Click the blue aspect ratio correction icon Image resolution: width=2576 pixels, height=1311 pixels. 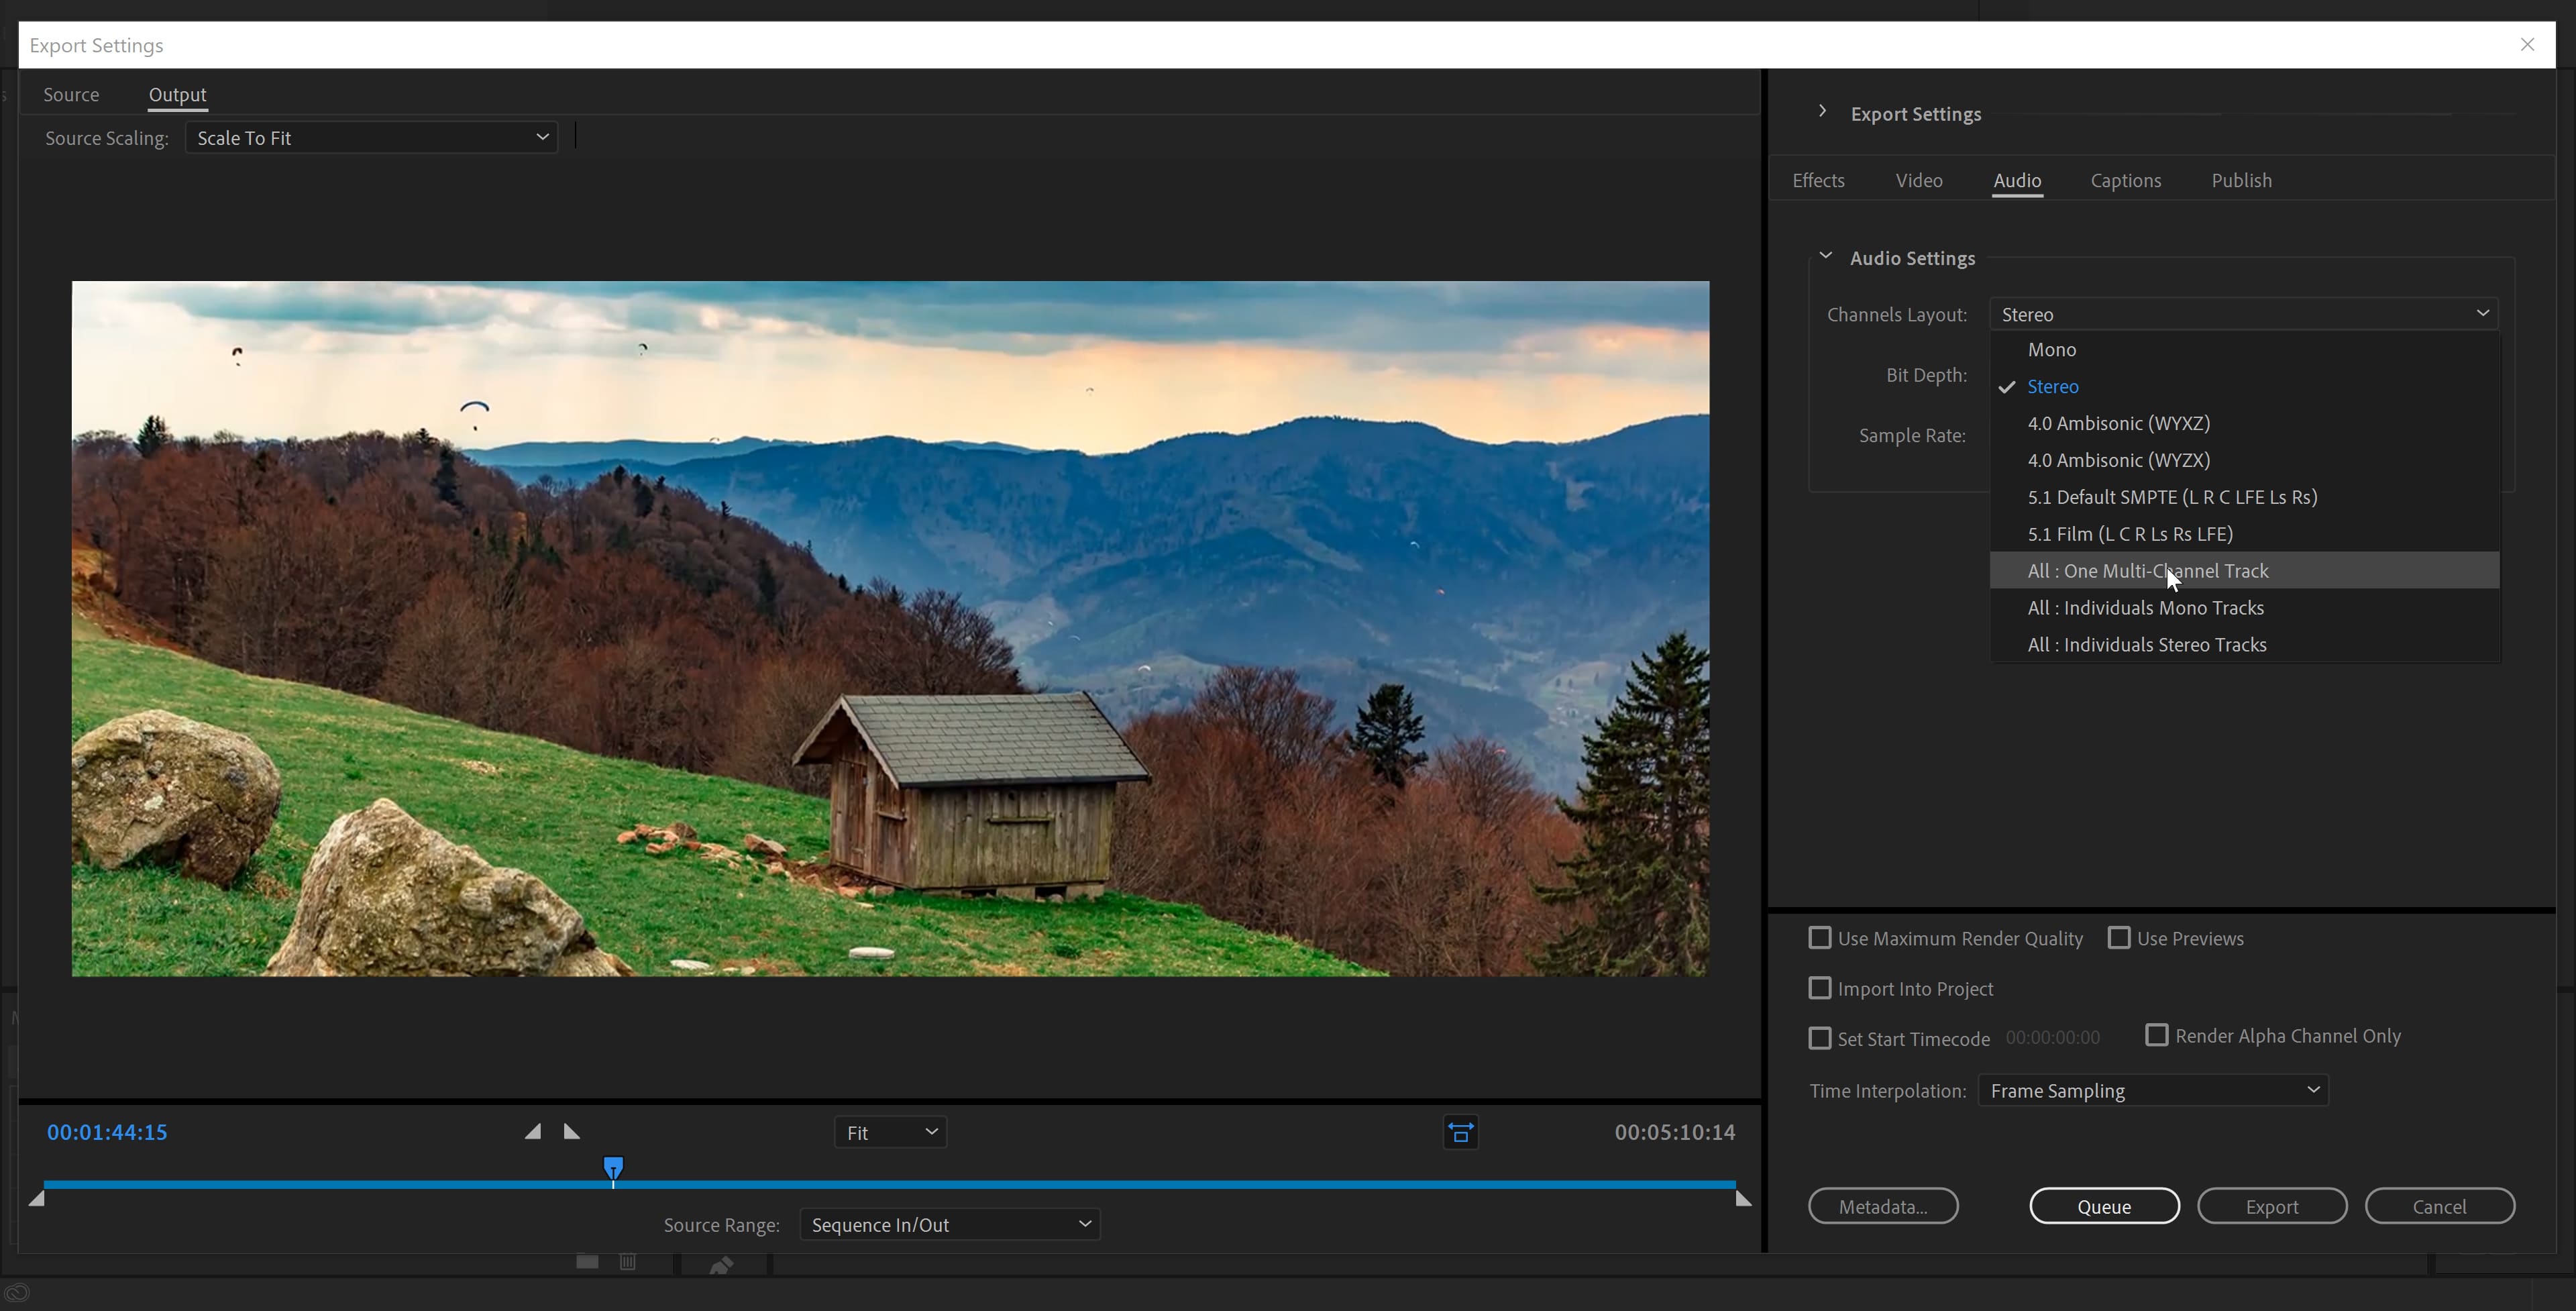tap(1460, 1132)
